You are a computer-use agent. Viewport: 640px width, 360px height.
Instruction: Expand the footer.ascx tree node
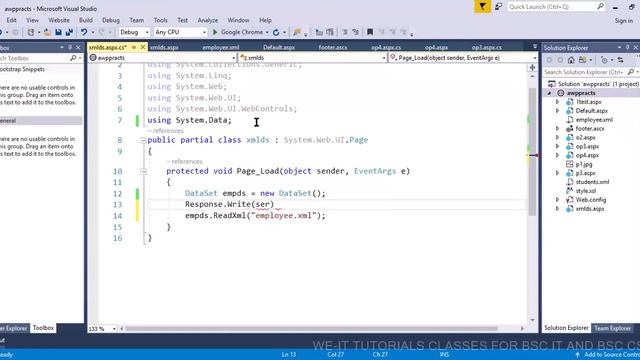click(x=558, y=129)
